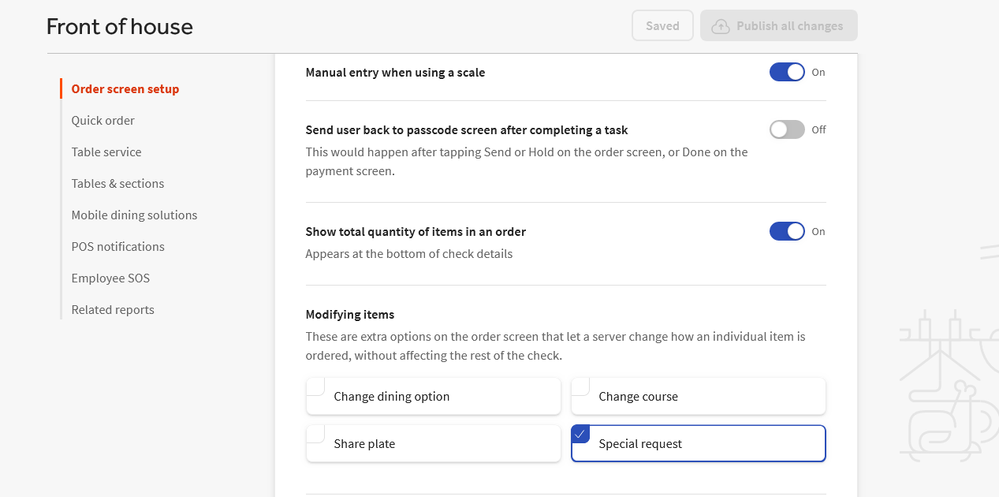Screen dimensions: 999x497
Task: Select Employee SOS in sidebar
Action: (110, 278)
